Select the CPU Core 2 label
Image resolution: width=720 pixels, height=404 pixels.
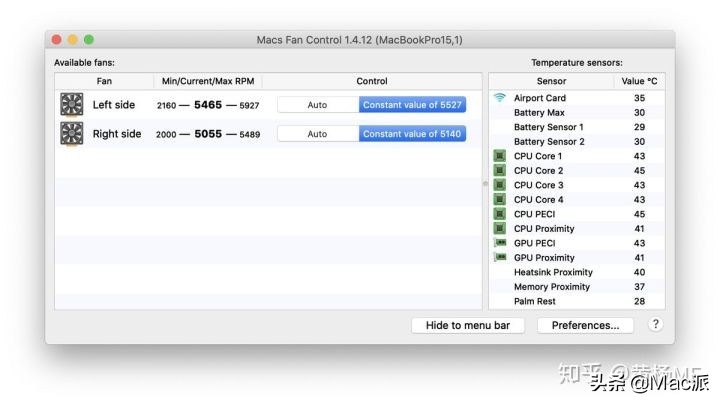coord(538,170)
